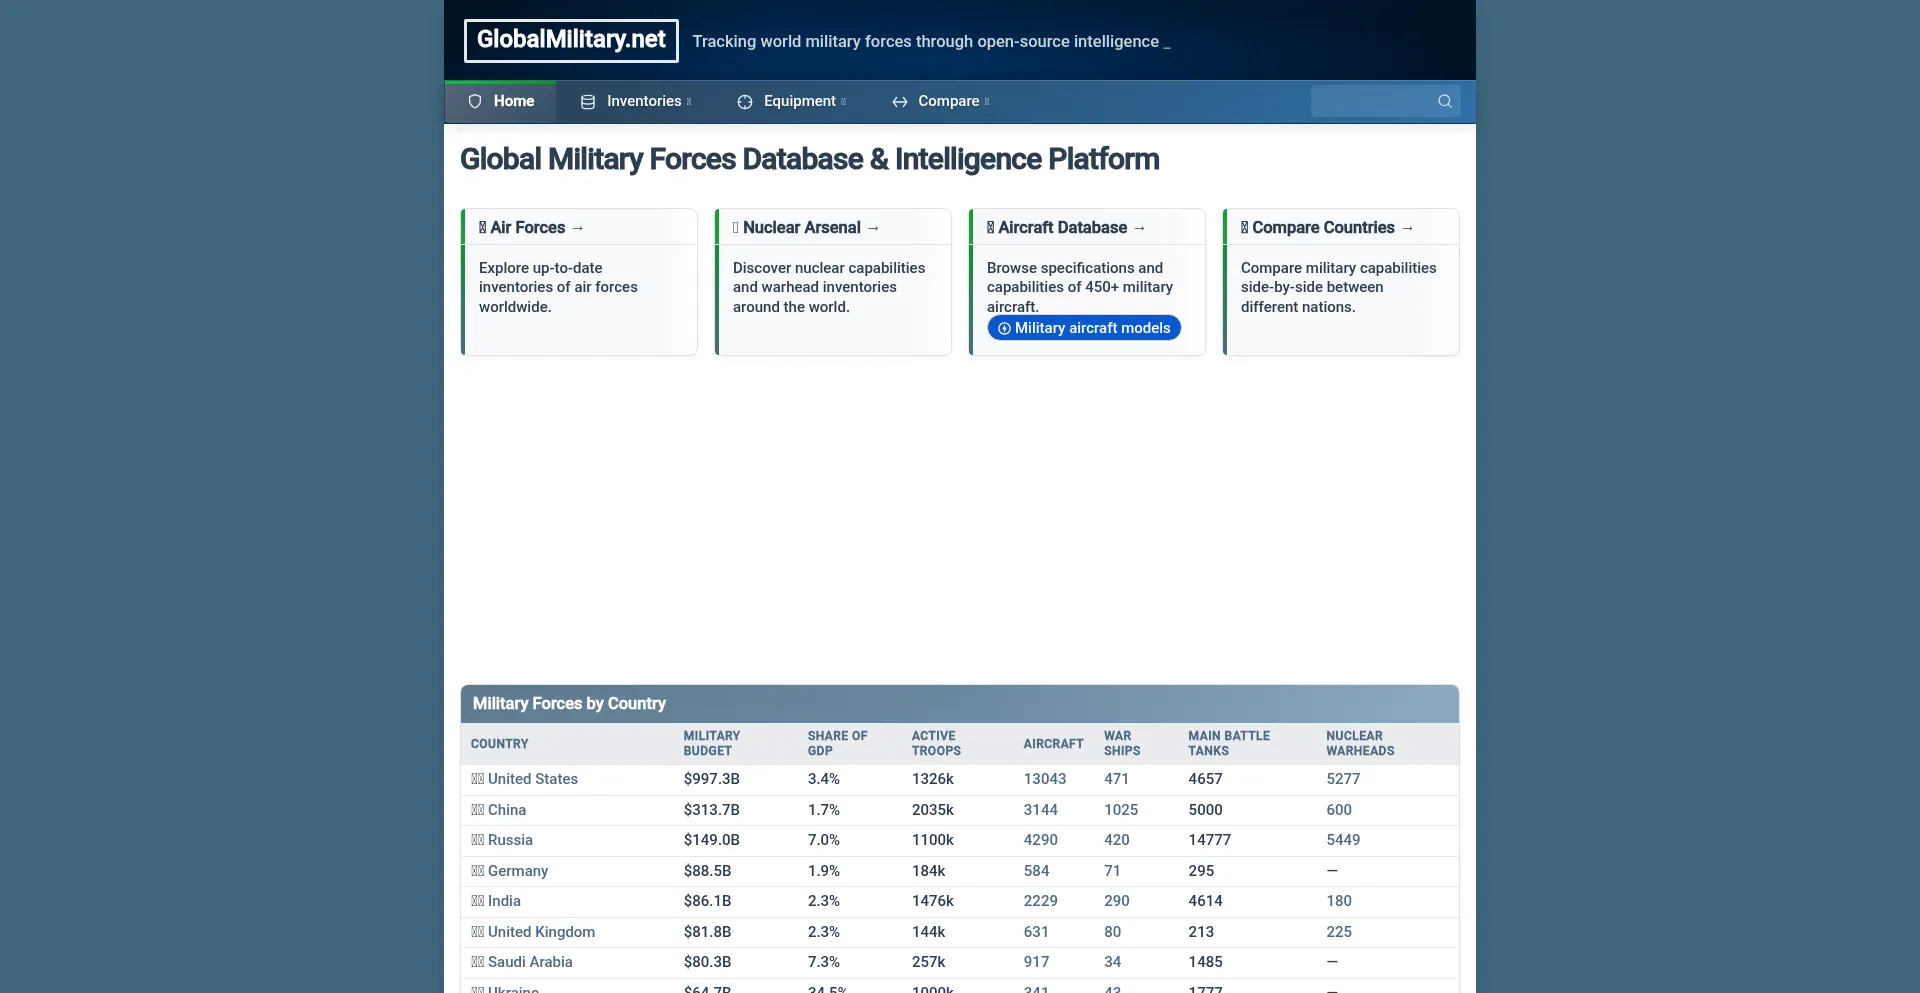The image size is (1920, 993).
Task: Click the arrow after Compare Countries heading
Action: coord(1408,228)
